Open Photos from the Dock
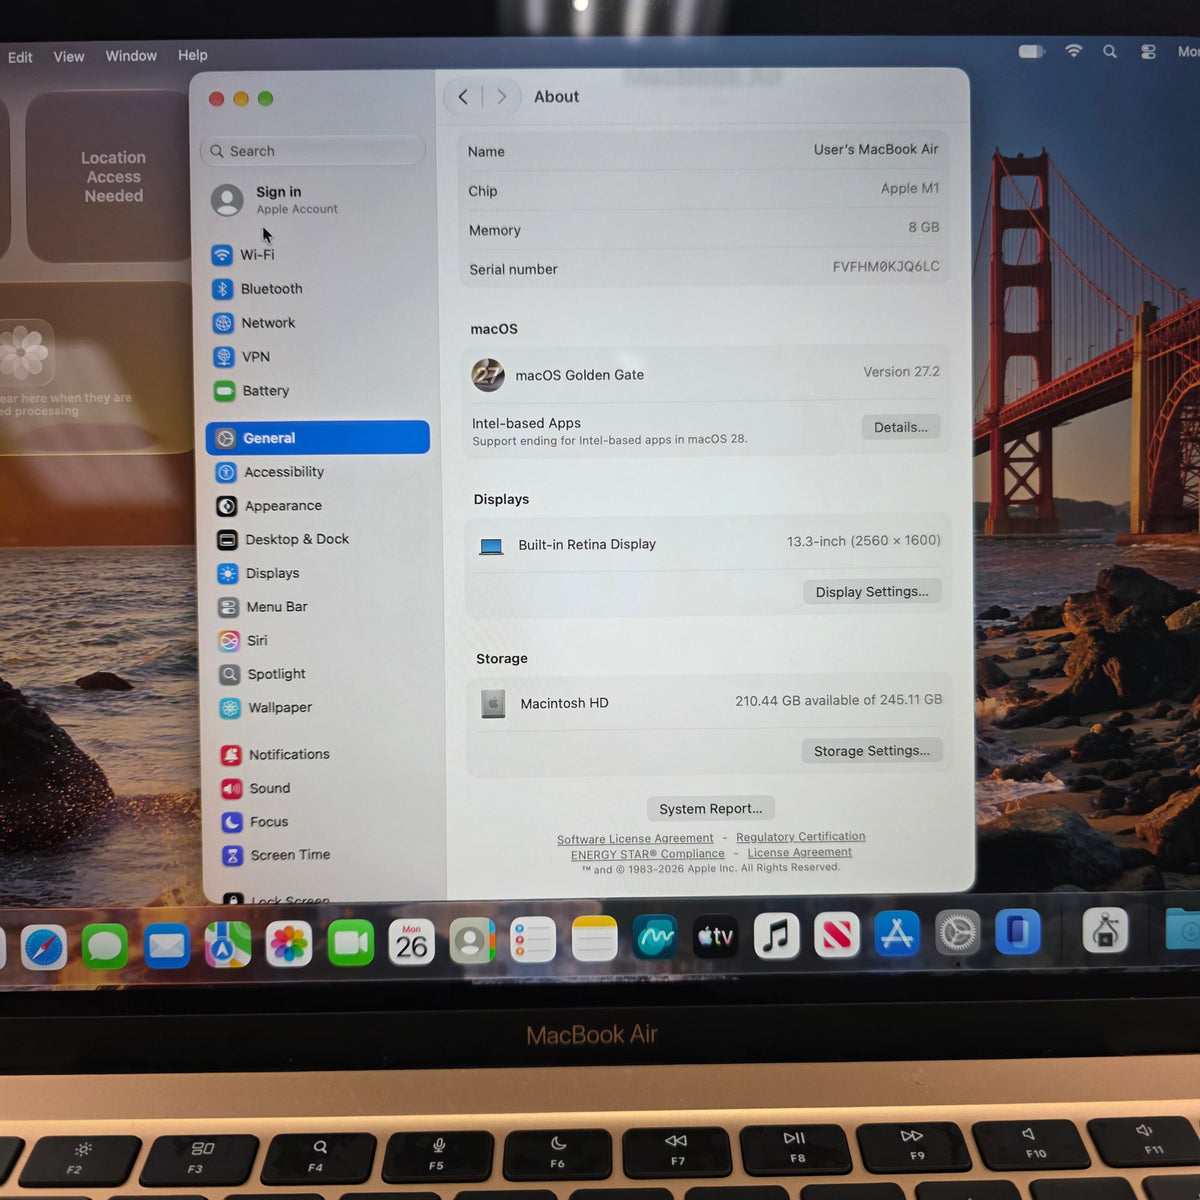 (x=289, y=943)
